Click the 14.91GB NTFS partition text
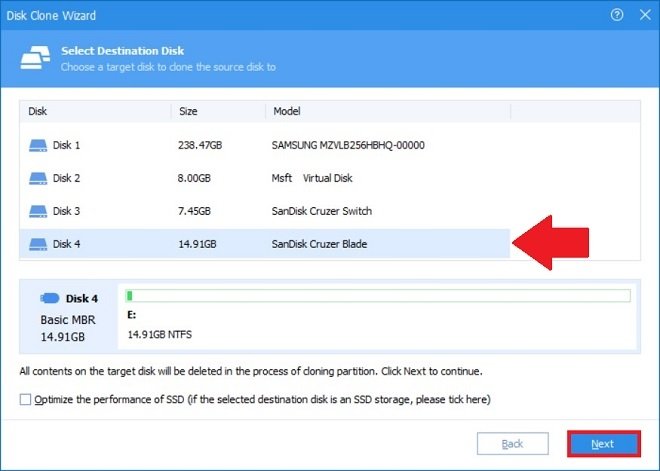Viewport: 660px width, 471px height. [x=160, y=335]
